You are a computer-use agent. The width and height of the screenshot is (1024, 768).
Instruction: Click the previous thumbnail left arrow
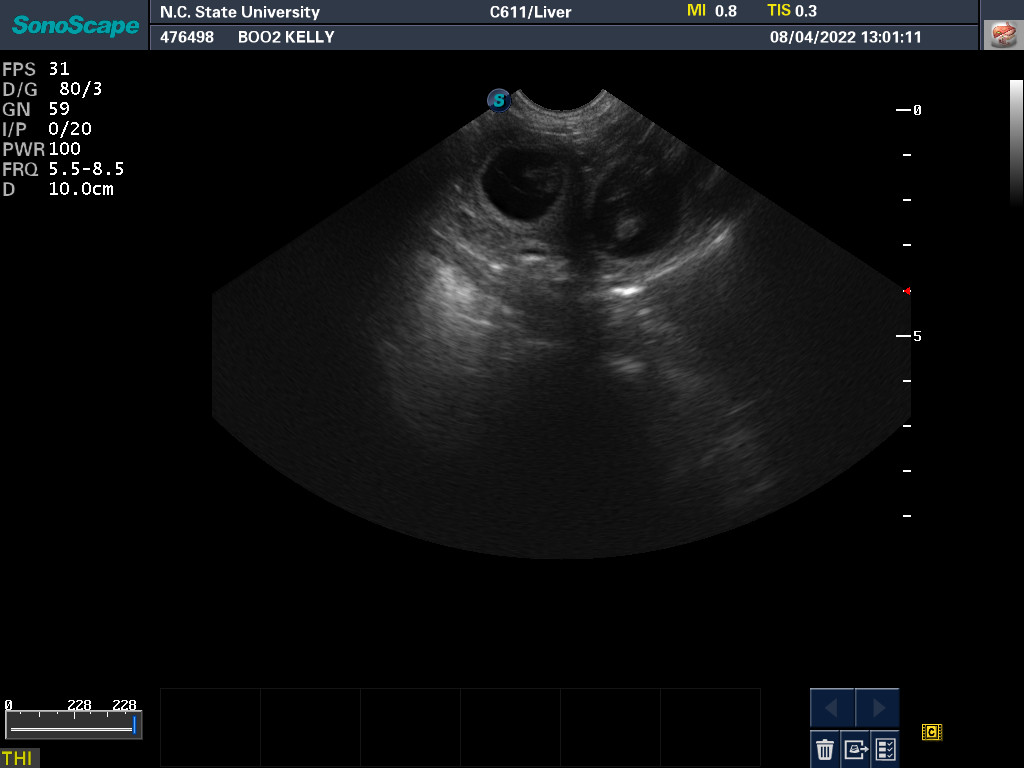(x=832, y=708)
